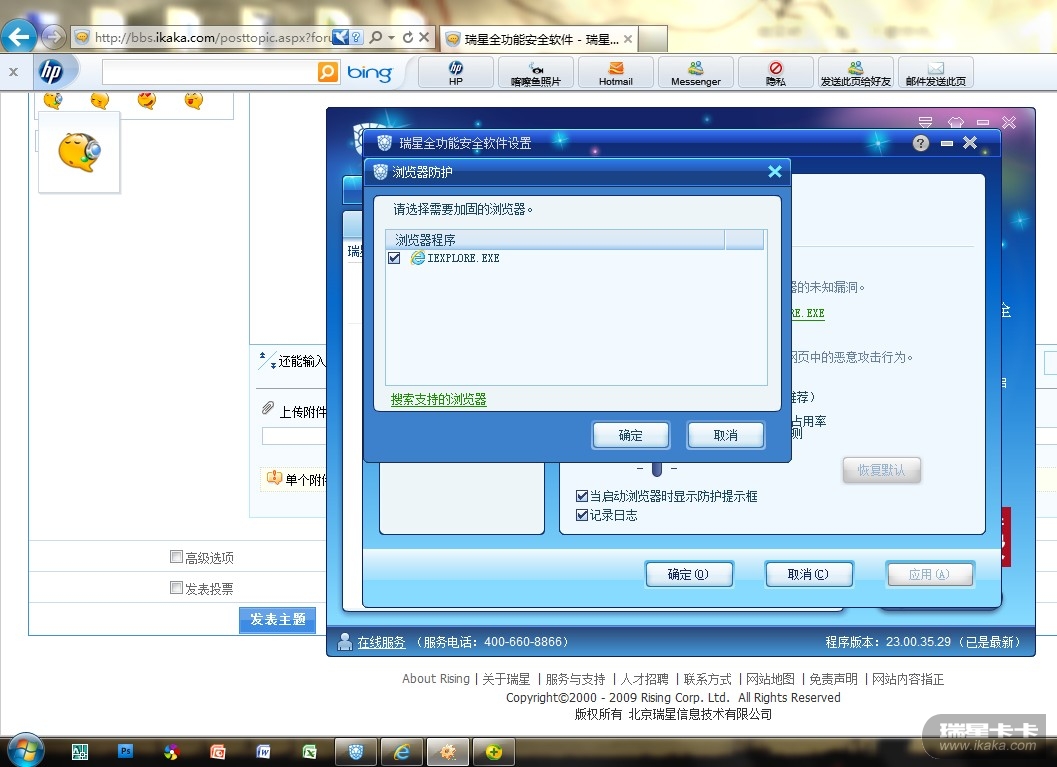
Task: Launch Photoshop from the taskbar
Action: pyautogui.click(x=125, y=751)
